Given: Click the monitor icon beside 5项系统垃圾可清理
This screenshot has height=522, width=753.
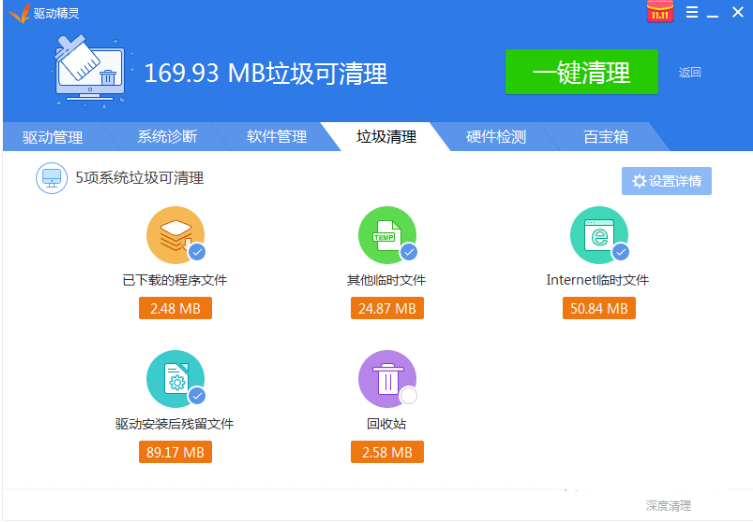Looking at the screenshot, I should pyautogui.click(x=51, y=178).
